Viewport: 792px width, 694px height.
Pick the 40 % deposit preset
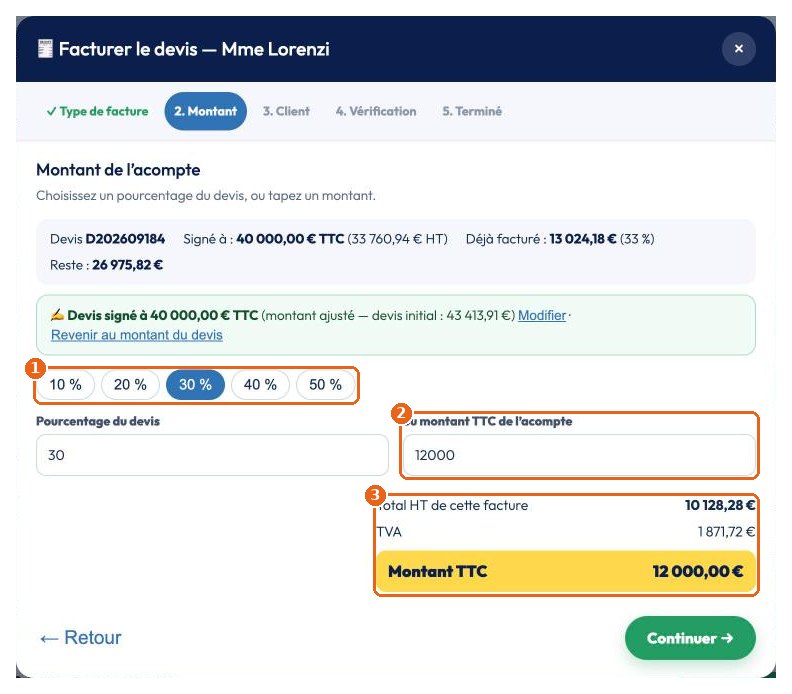click(260, 385)
